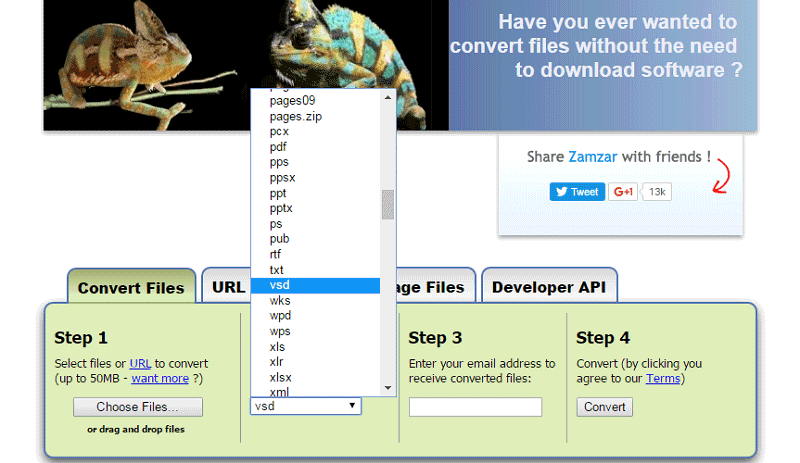Screen dimensions: 800x463
Task: Click the list scrollbar up arrow
Action: click(388, 97)
